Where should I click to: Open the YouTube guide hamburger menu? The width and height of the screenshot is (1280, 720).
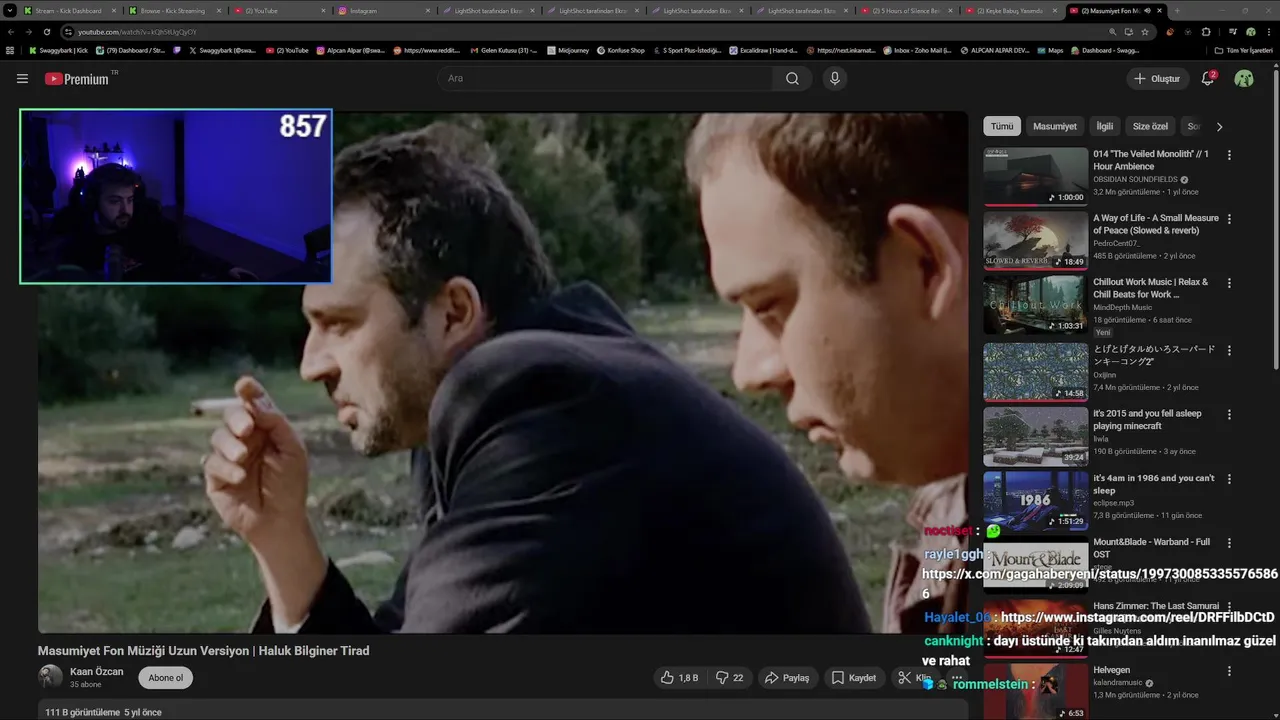pyautogui.click(x=22, y=78)
